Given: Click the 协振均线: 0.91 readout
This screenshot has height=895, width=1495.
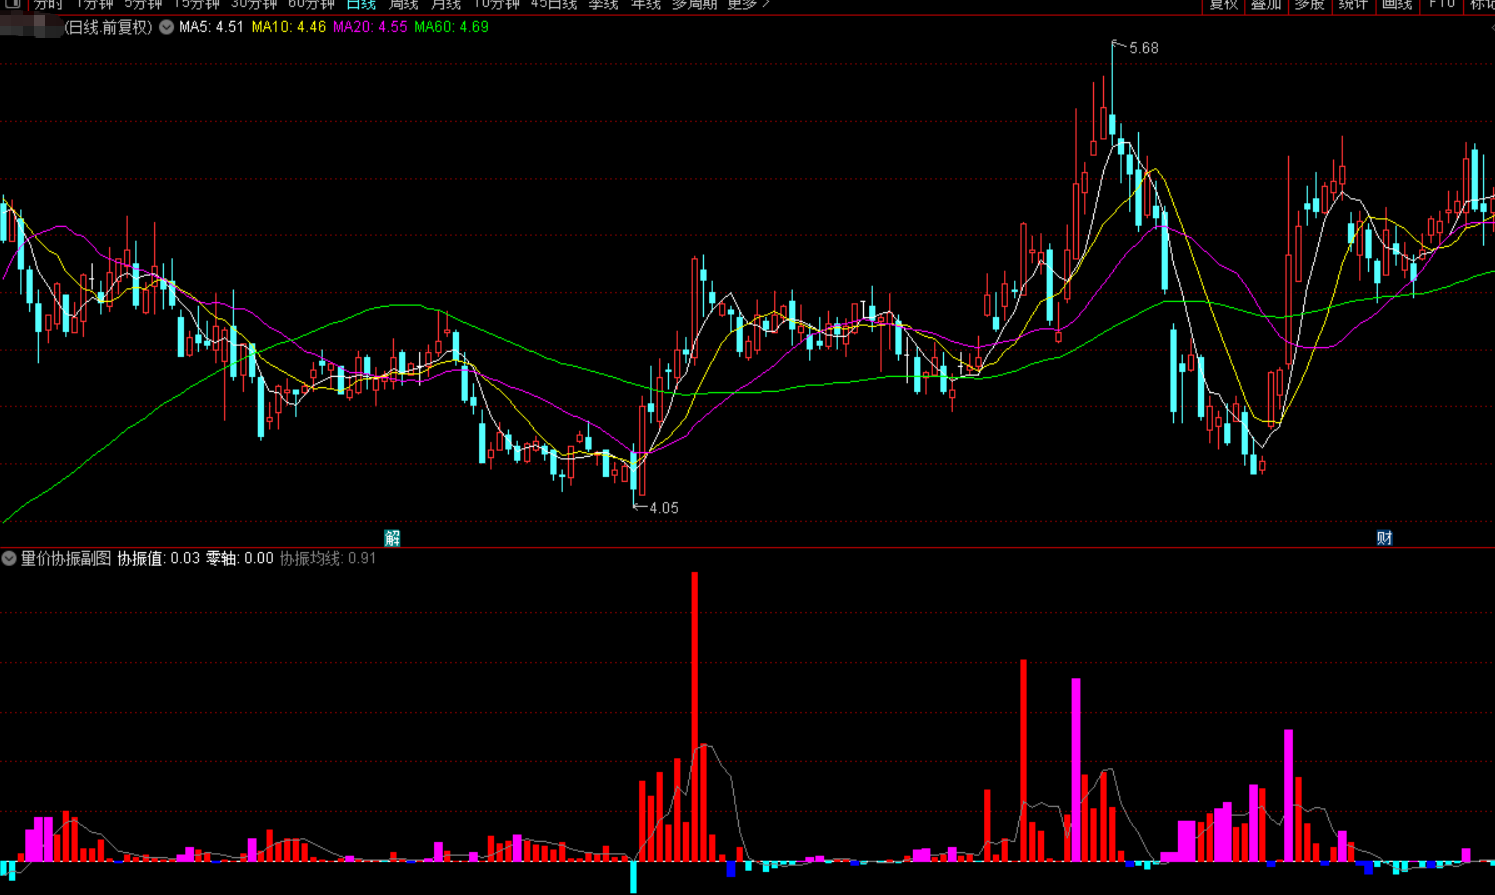Looking at the screenshot, I should tap(328, 559).
